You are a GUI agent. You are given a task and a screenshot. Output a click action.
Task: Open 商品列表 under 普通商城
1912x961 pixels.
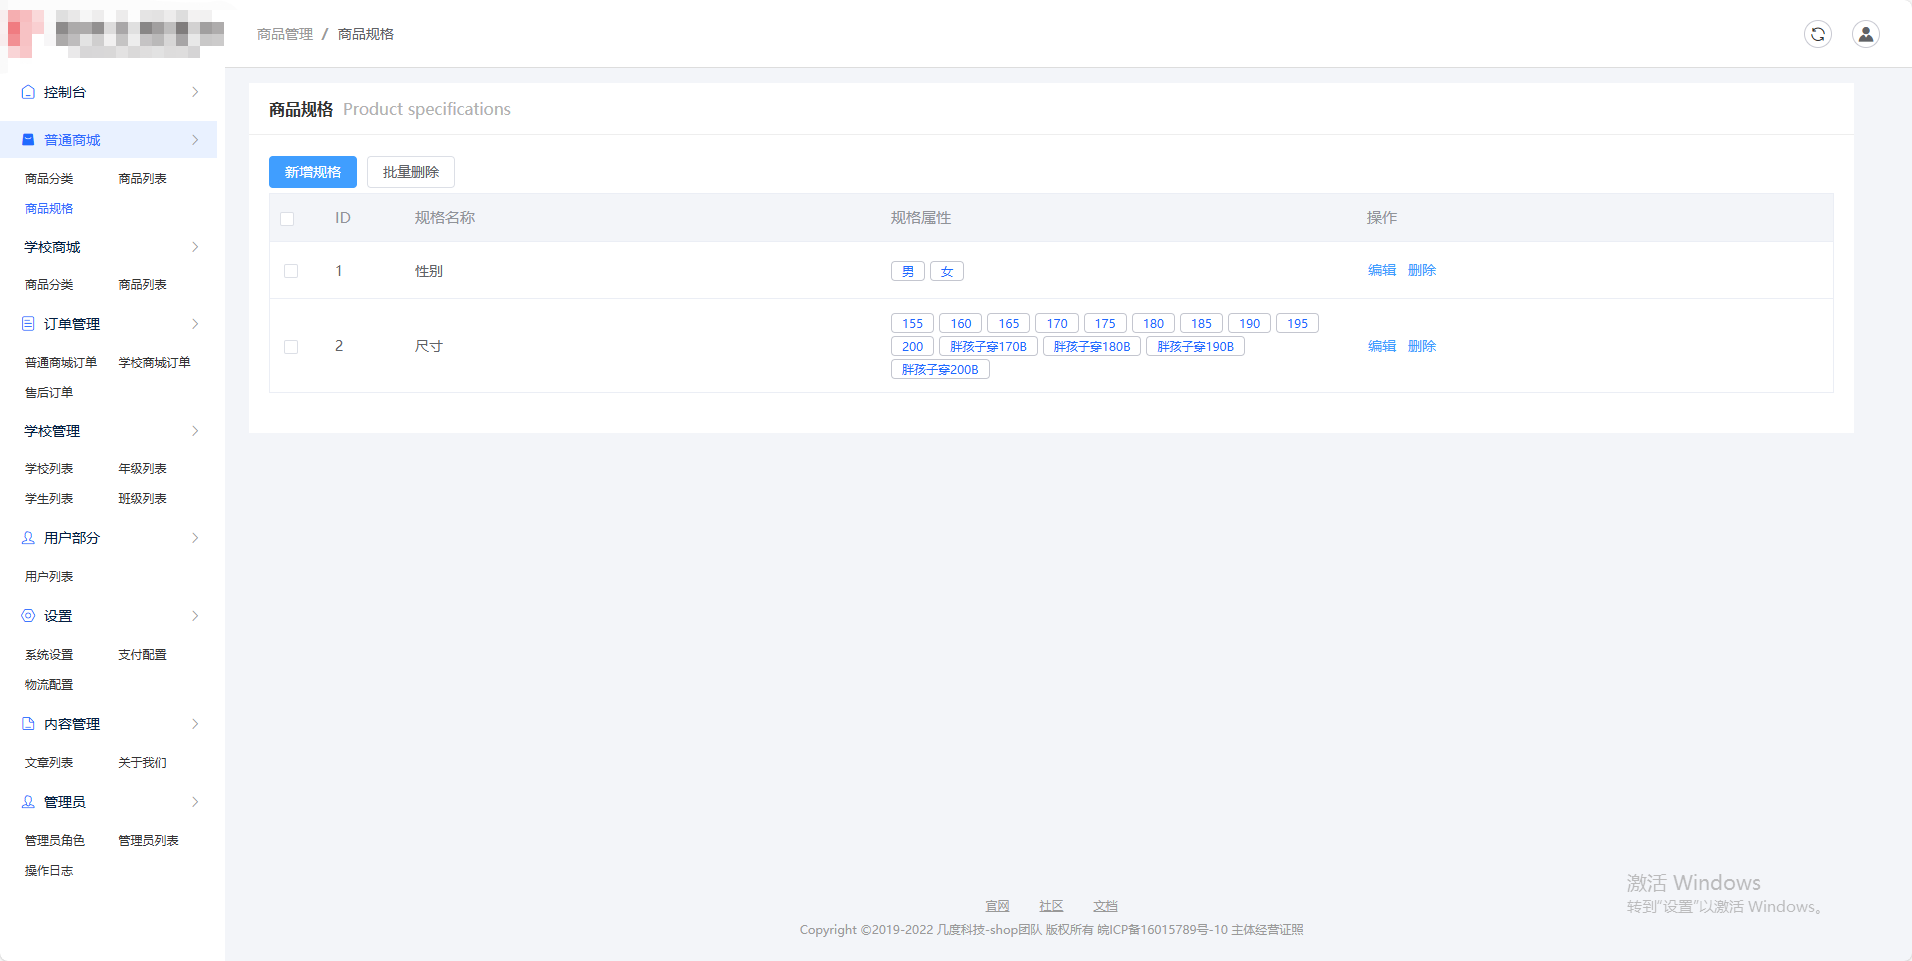coord(142,179)
